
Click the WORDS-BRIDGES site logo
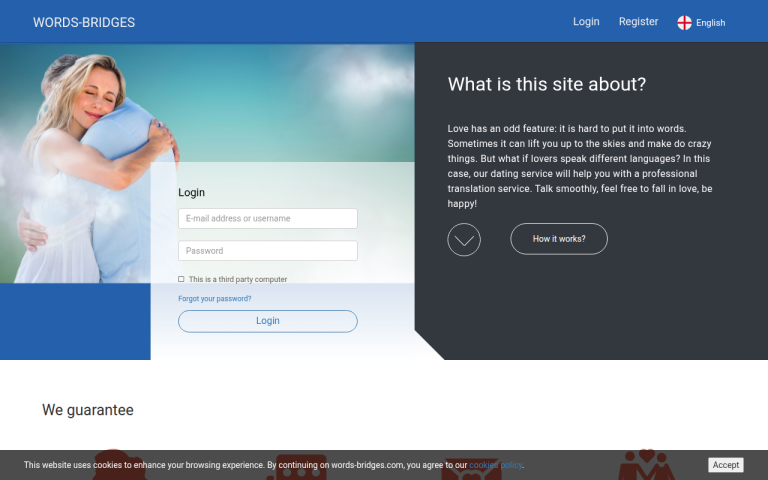pos(84,23)
